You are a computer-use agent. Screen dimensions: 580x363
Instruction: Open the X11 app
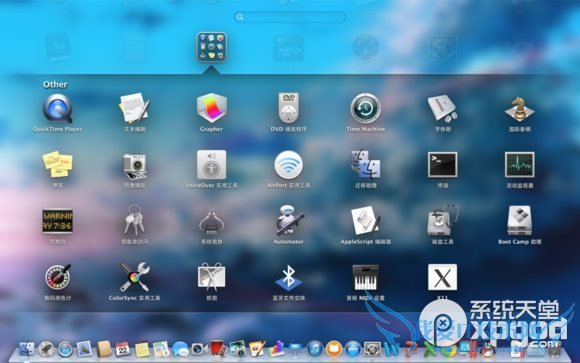coord(442,277)
